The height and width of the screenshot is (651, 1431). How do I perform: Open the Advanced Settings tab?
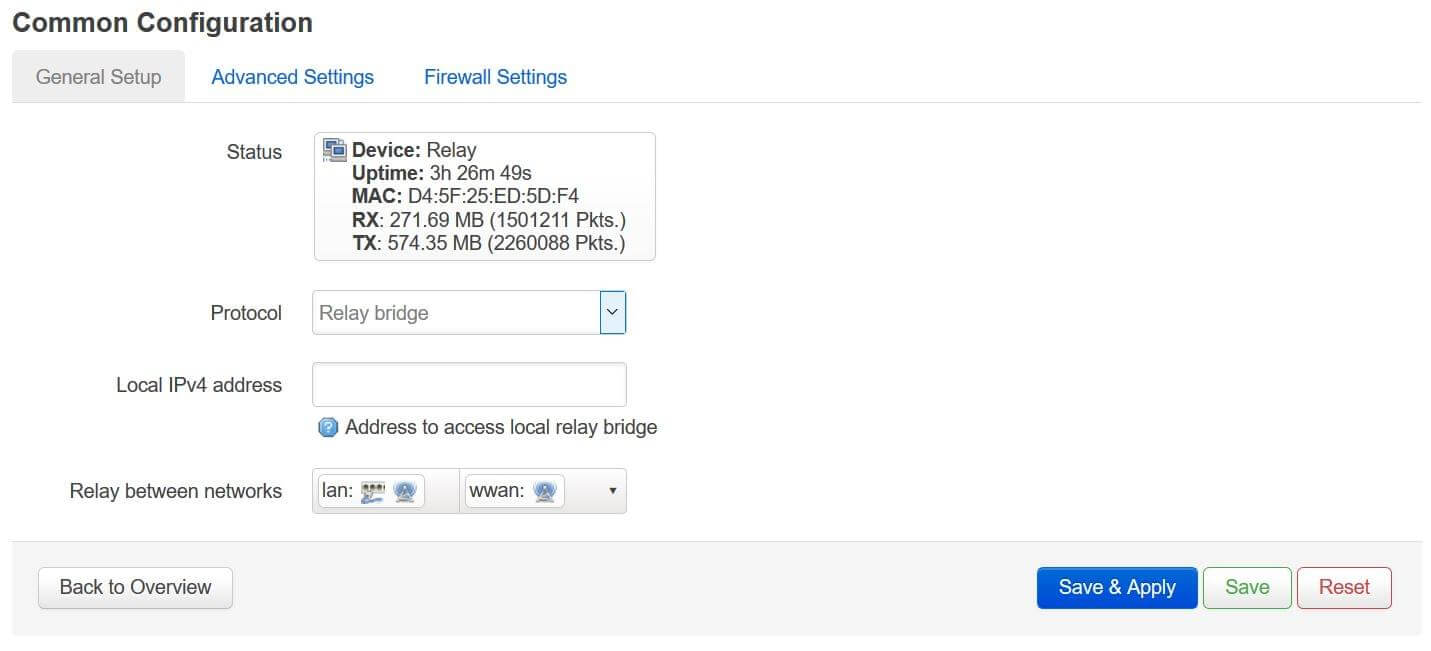292,77
